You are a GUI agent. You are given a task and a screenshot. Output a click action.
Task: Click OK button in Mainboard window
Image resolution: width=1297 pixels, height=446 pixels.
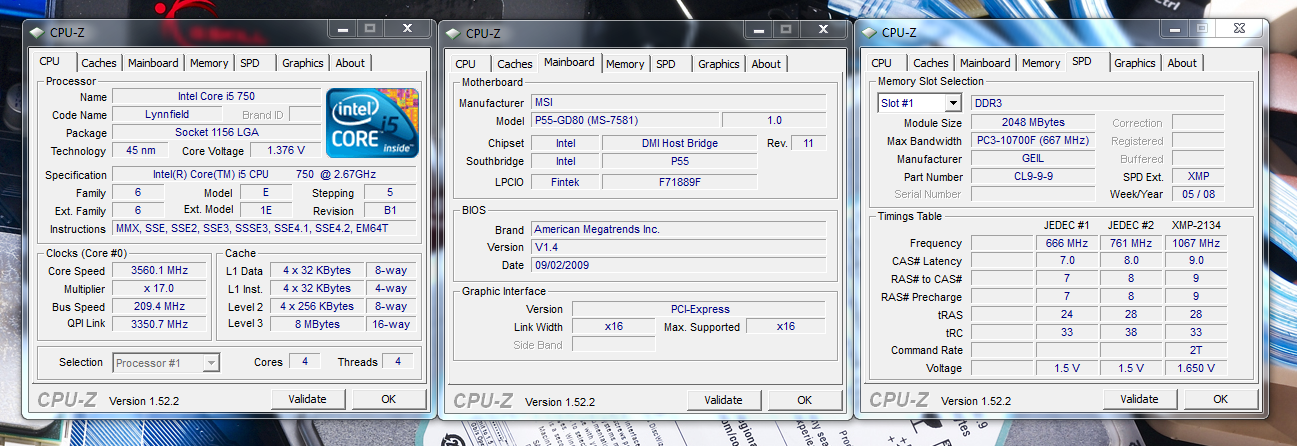tap(804, 400)
